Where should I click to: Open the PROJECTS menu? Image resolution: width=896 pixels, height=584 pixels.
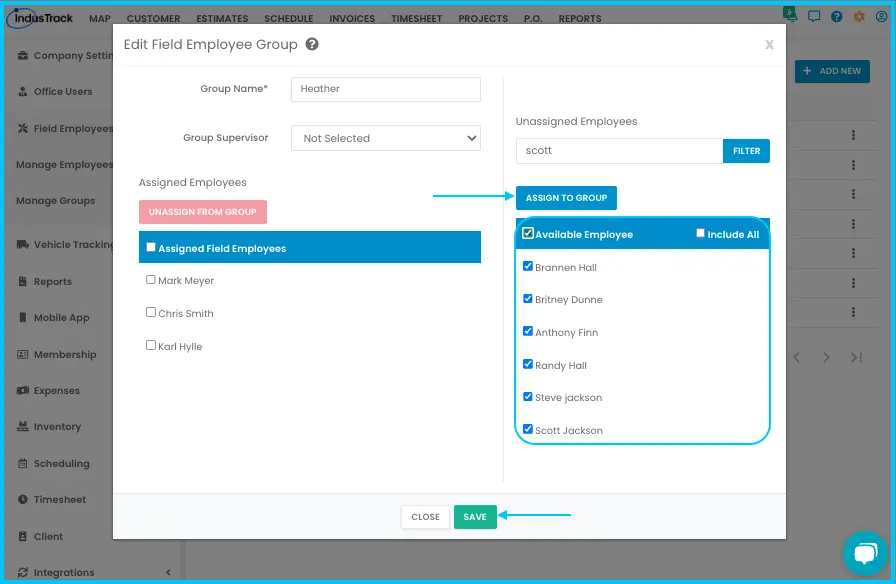click(x=483, y=18)
